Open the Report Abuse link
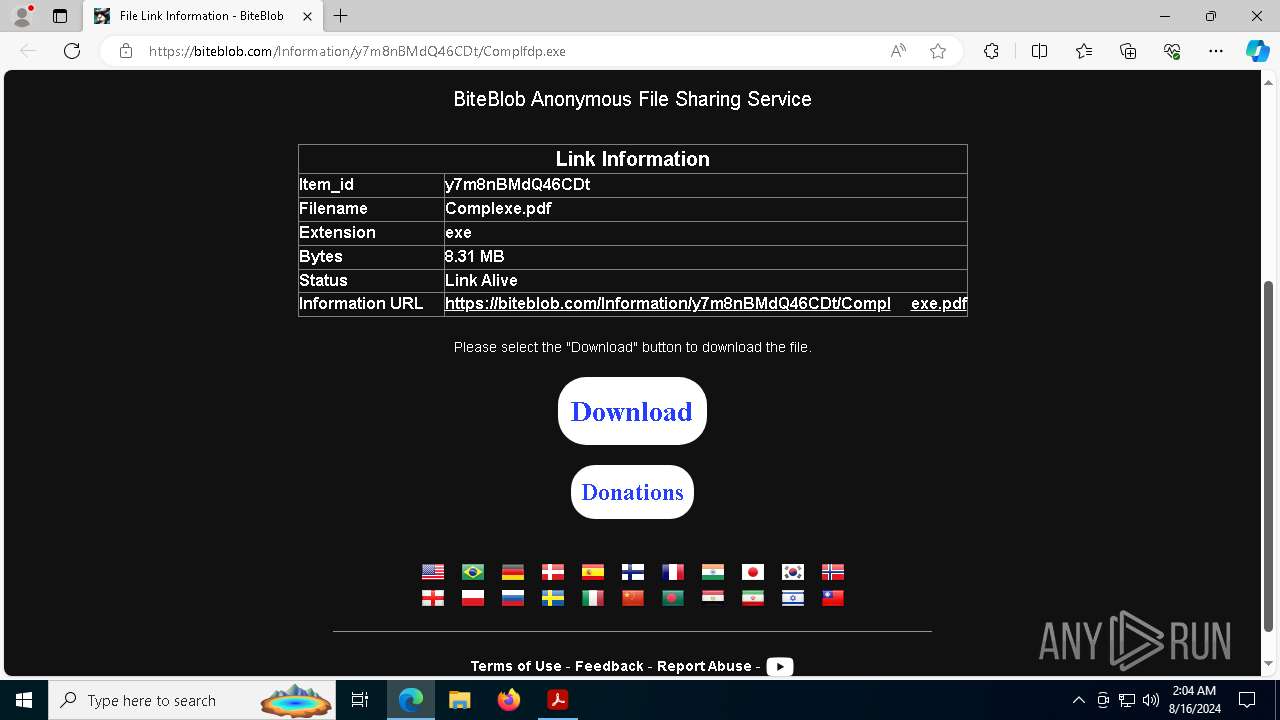The width and height of the screenshot is (1280, 720). tap(704, 666)
